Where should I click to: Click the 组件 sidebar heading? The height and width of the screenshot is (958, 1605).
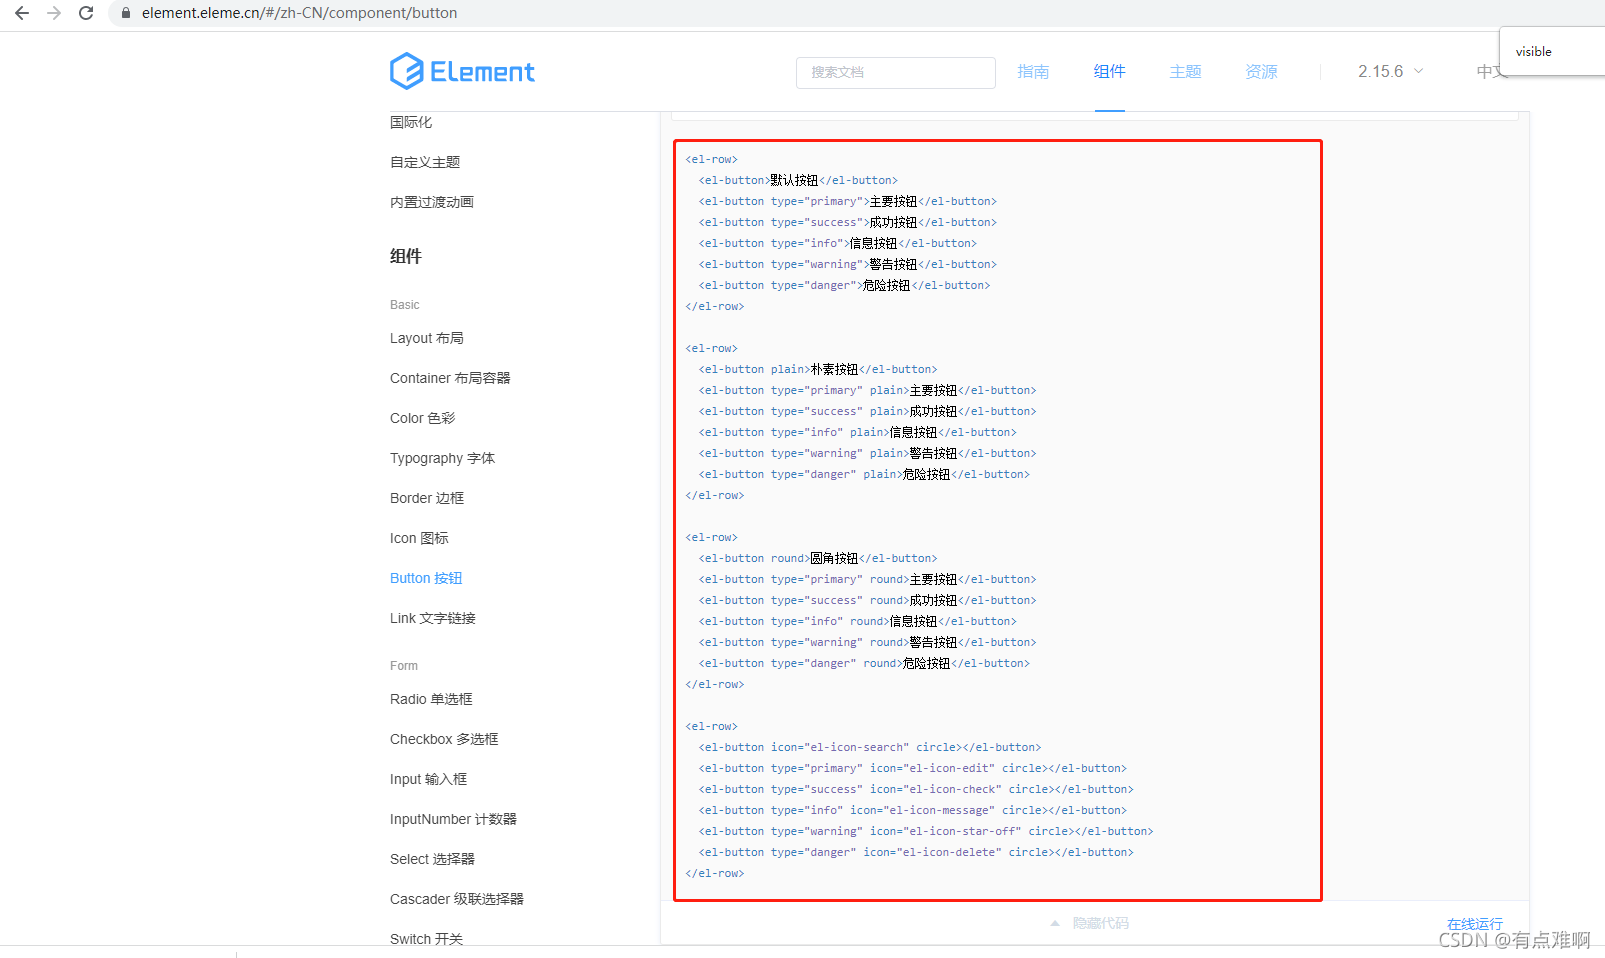[x=406, y=256]
